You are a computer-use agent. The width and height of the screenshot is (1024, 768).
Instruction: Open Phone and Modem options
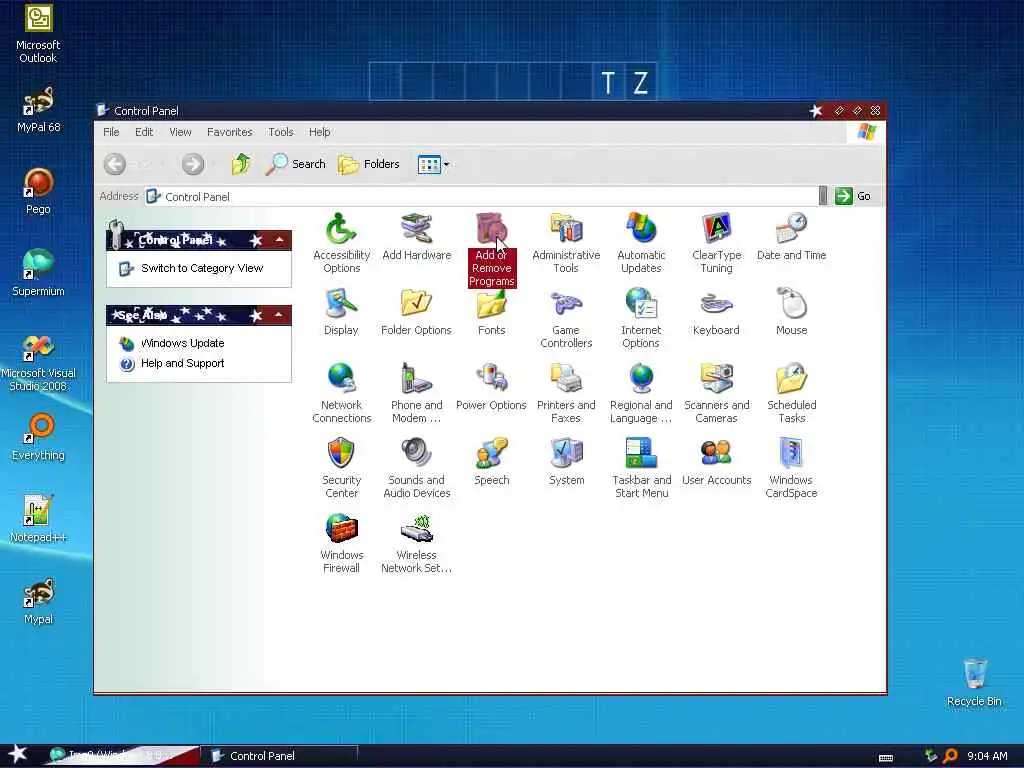click(x=417, y=393)
